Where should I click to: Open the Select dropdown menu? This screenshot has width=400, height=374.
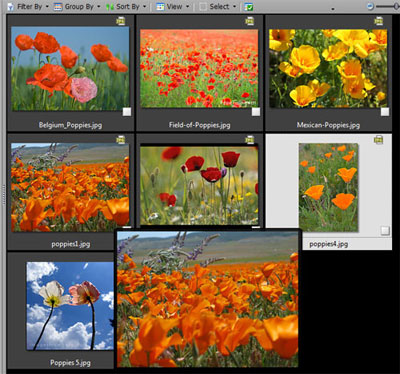pos(218,6)
